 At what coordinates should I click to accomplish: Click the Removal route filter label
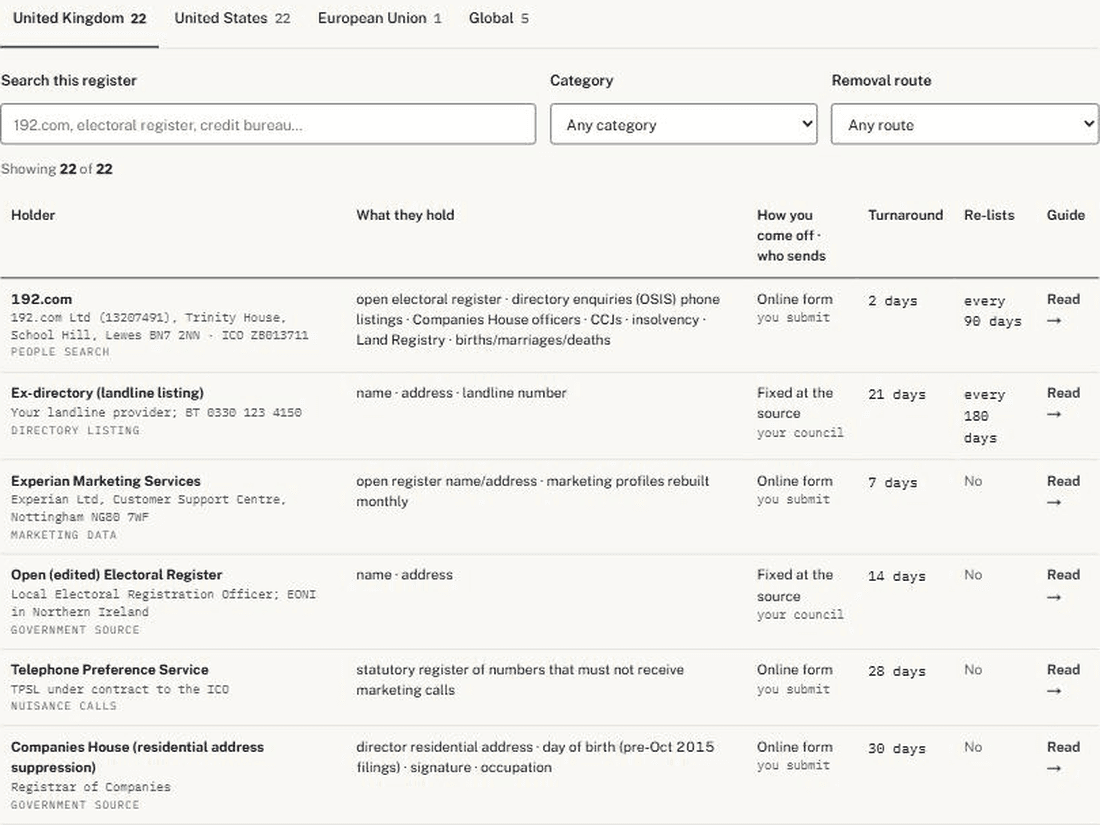(x=881, y=81)
